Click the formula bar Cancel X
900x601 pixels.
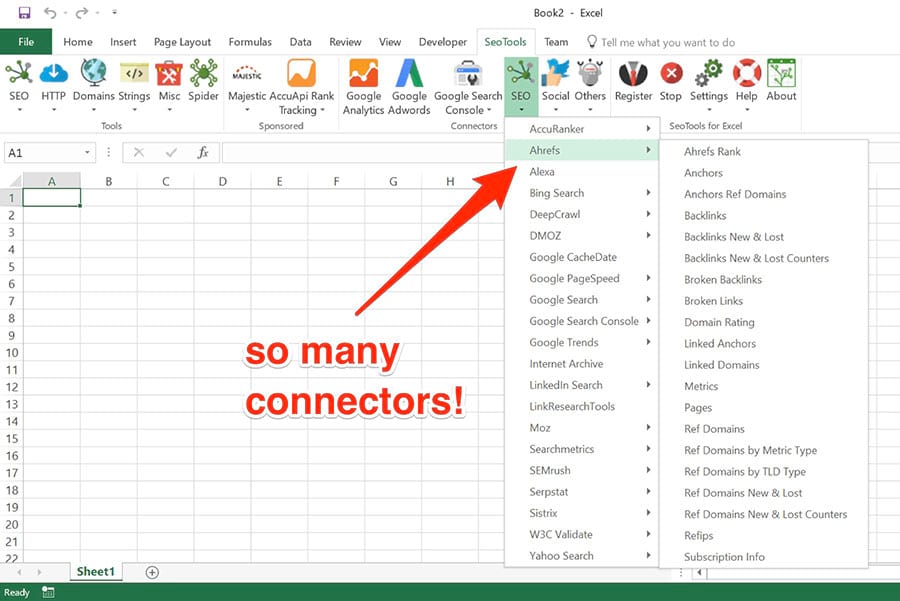(139, 153)
